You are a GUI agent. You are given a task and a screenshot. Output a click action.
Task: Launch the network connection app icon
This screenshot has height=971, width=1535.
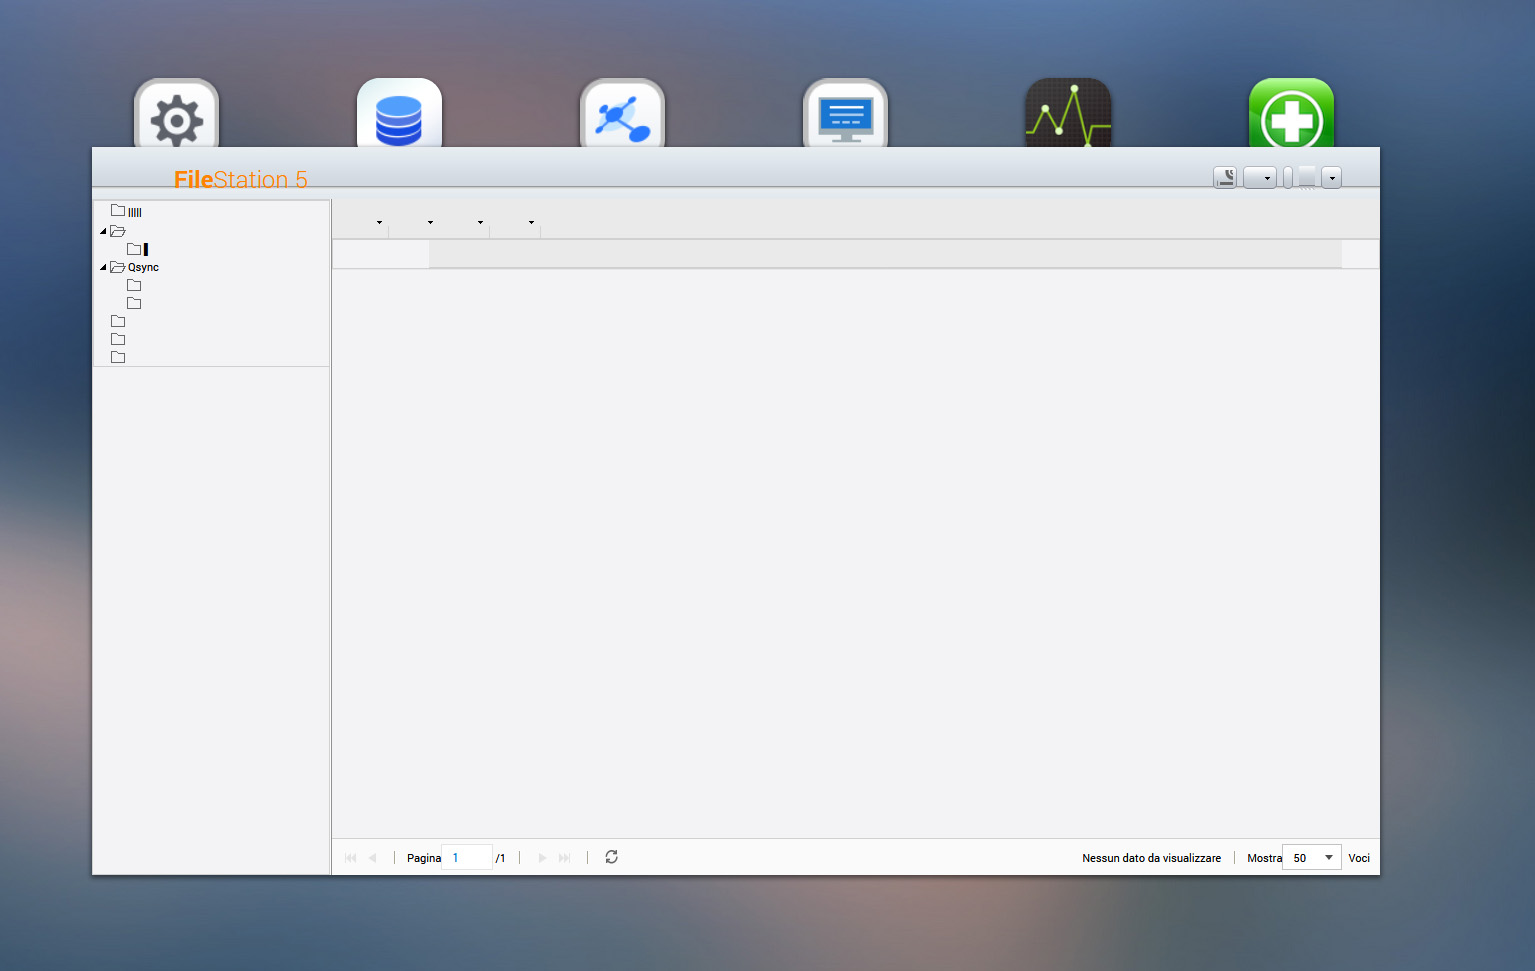pos(622,115)
